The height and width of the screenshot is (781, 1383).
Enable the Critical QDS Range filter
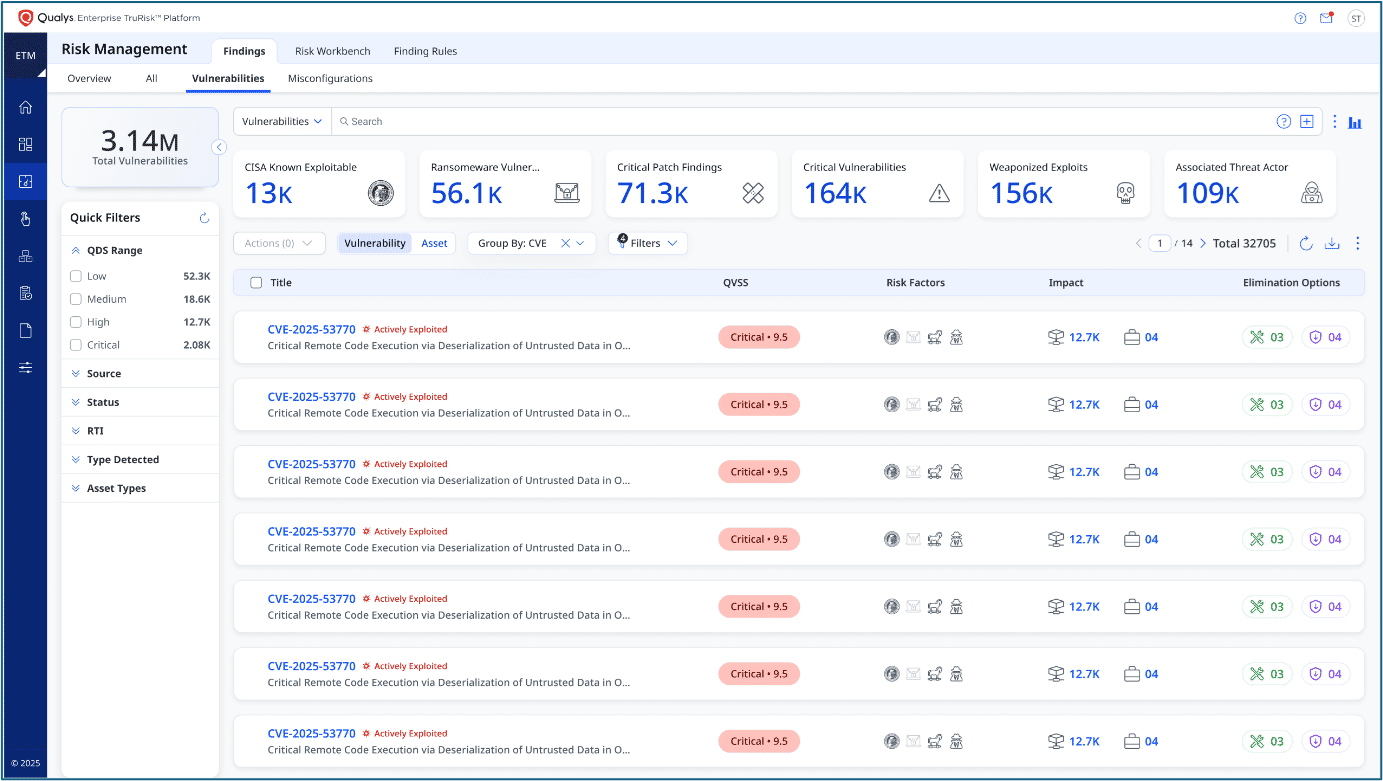[x=76, y=345]
